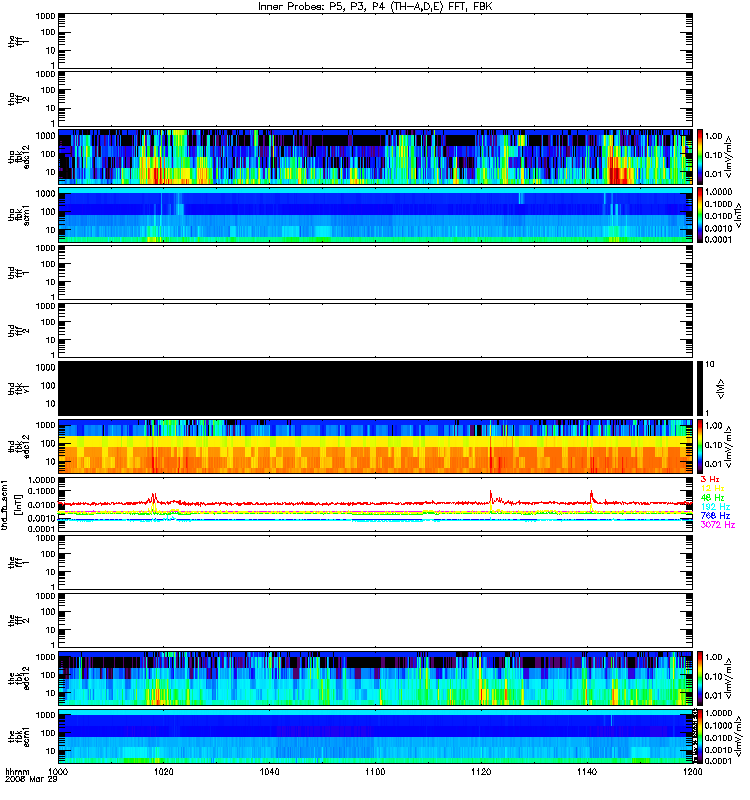Click the empty the fff 1 panel

[376, 562]
